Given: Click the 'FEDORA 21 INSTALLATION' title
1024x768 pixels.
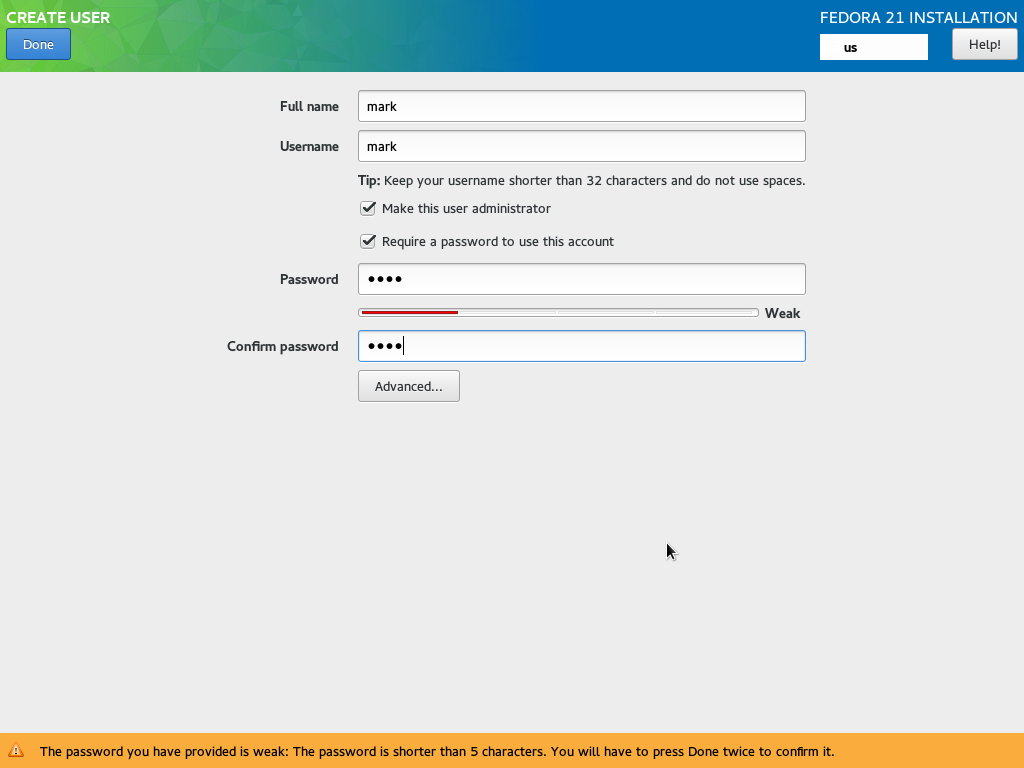Looking at the screenshot, I should coord(918,17).
